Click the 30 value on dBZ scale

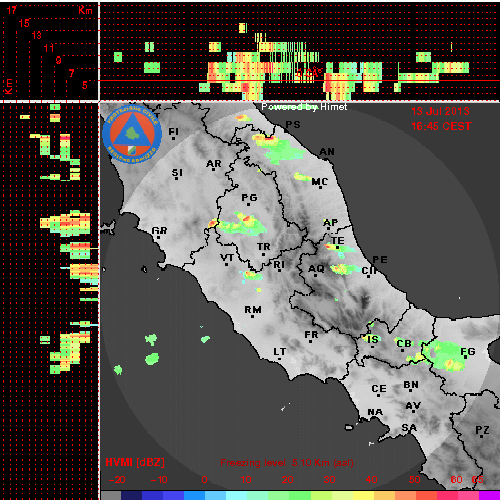[x=329, y=480]
